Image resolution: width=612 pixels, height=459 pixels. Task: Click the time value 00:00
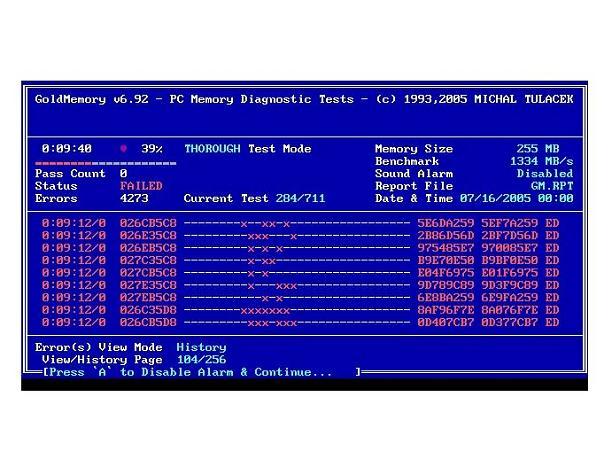[x=555, y=198]
